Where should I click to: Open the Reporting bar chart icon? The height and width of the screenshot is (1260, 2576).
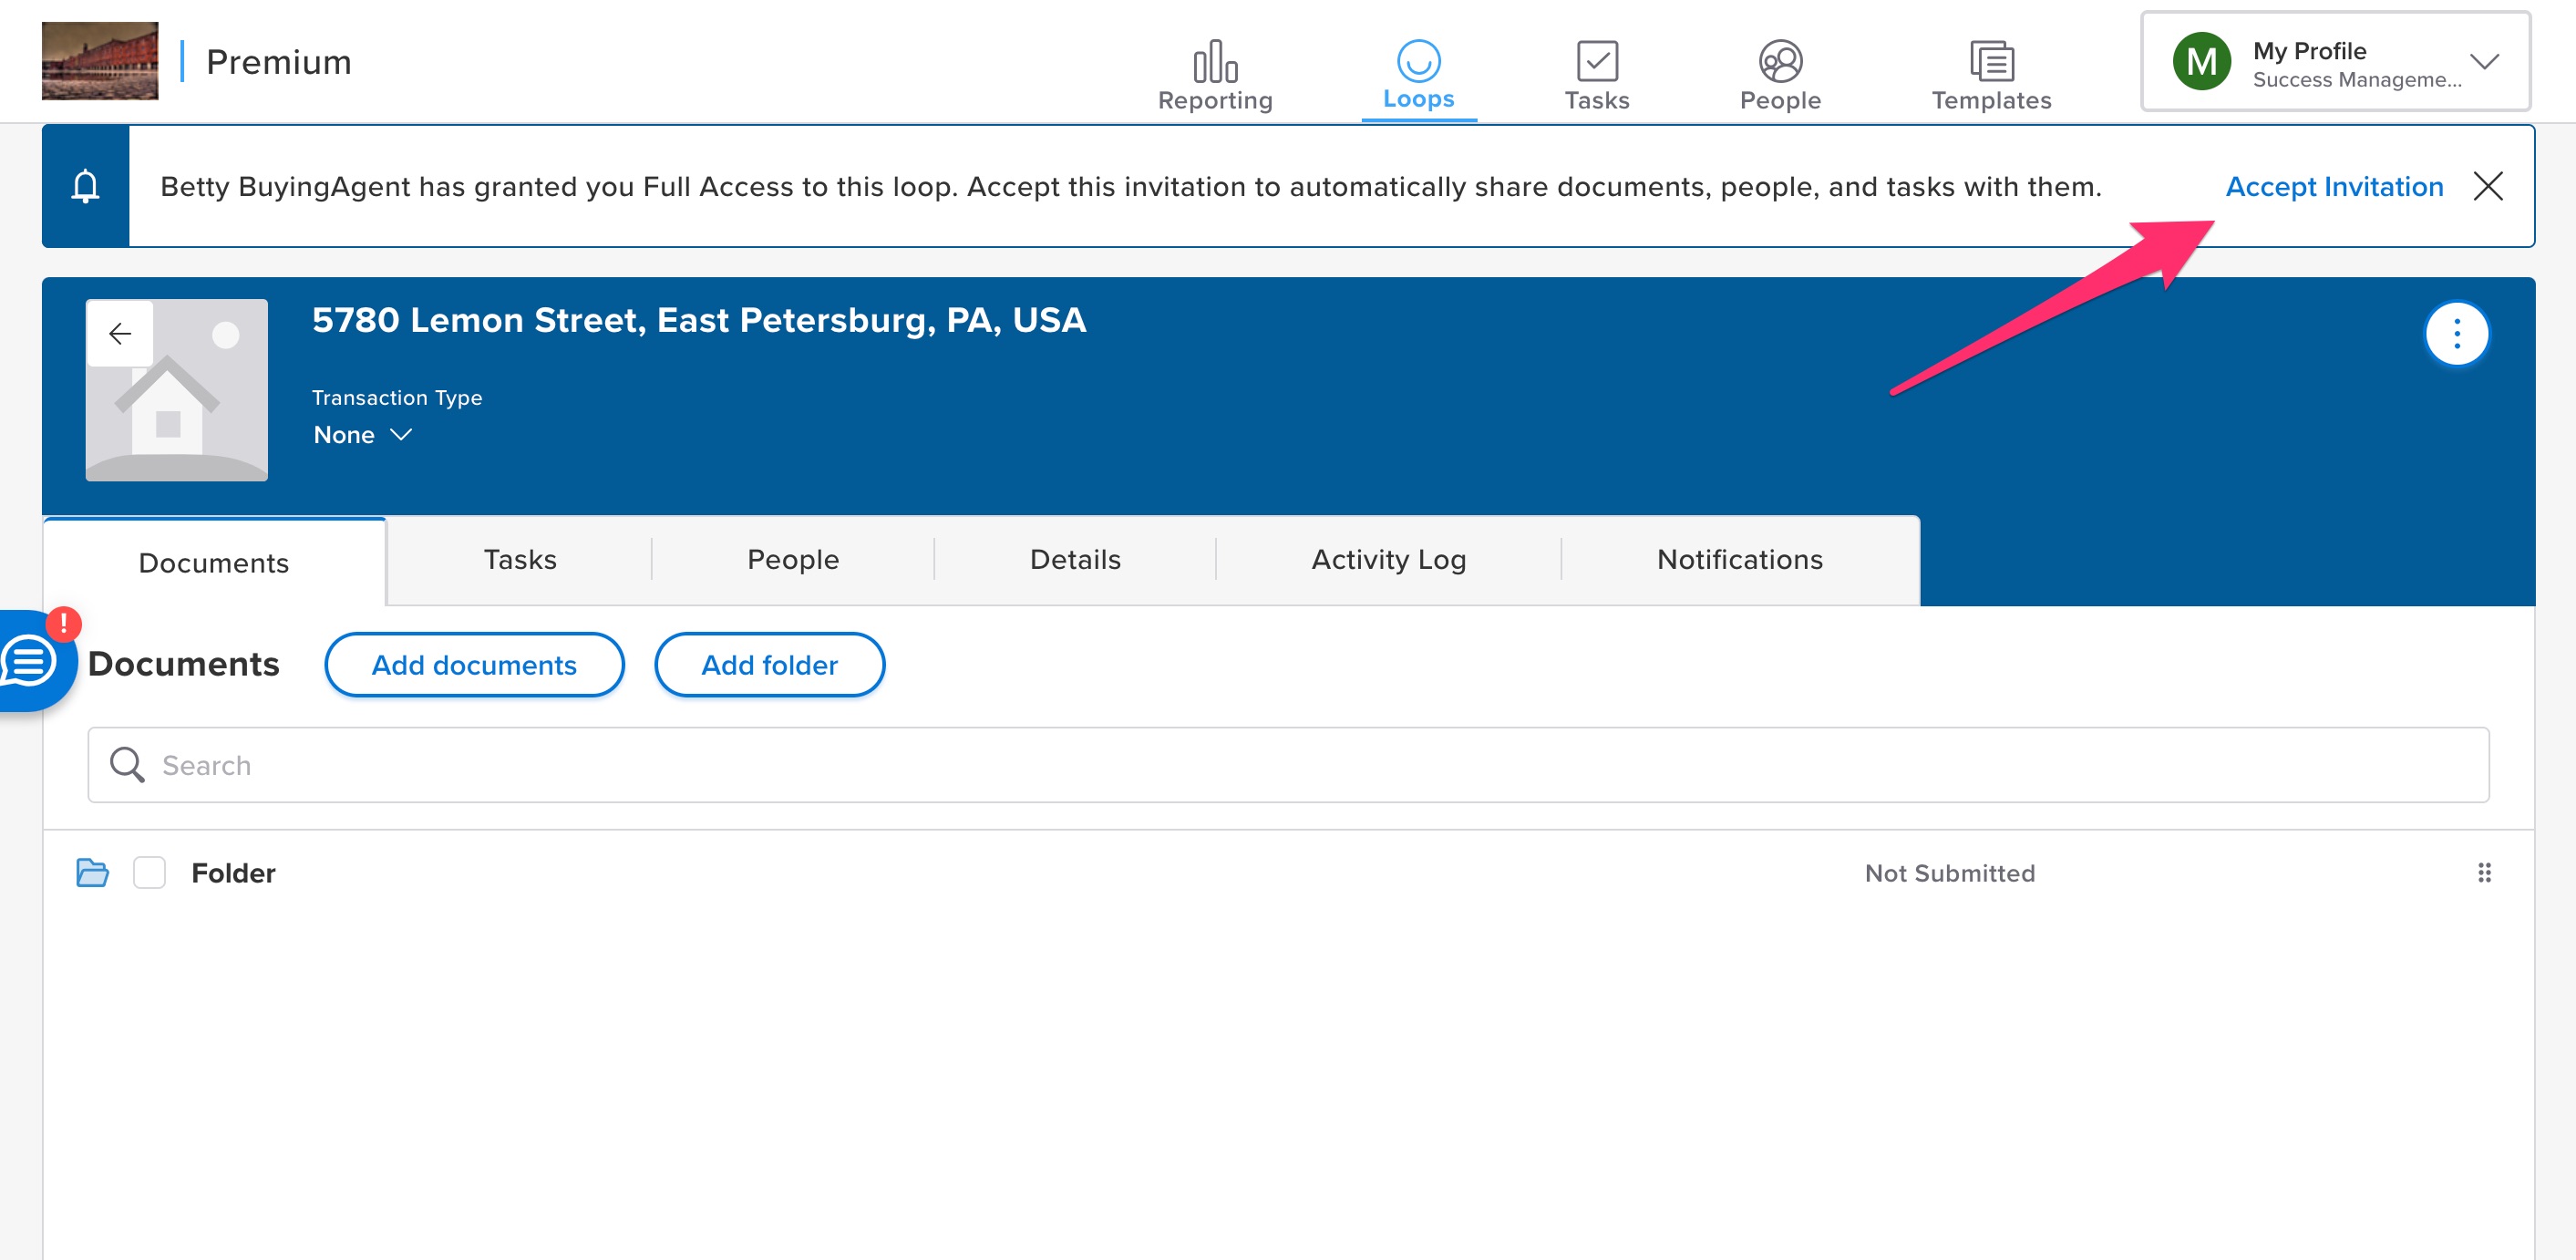click(x=1214, y=62)
